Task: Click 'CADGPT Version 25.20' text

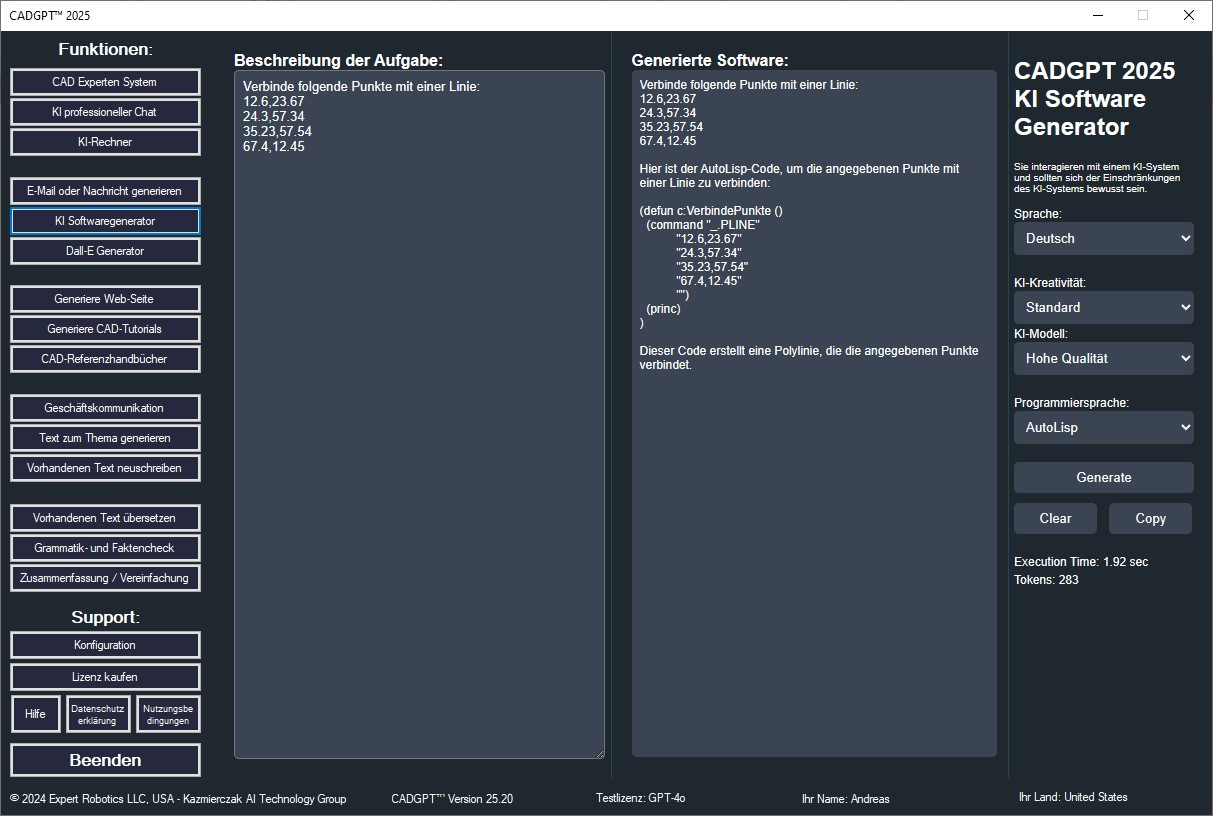Action: 452,799
